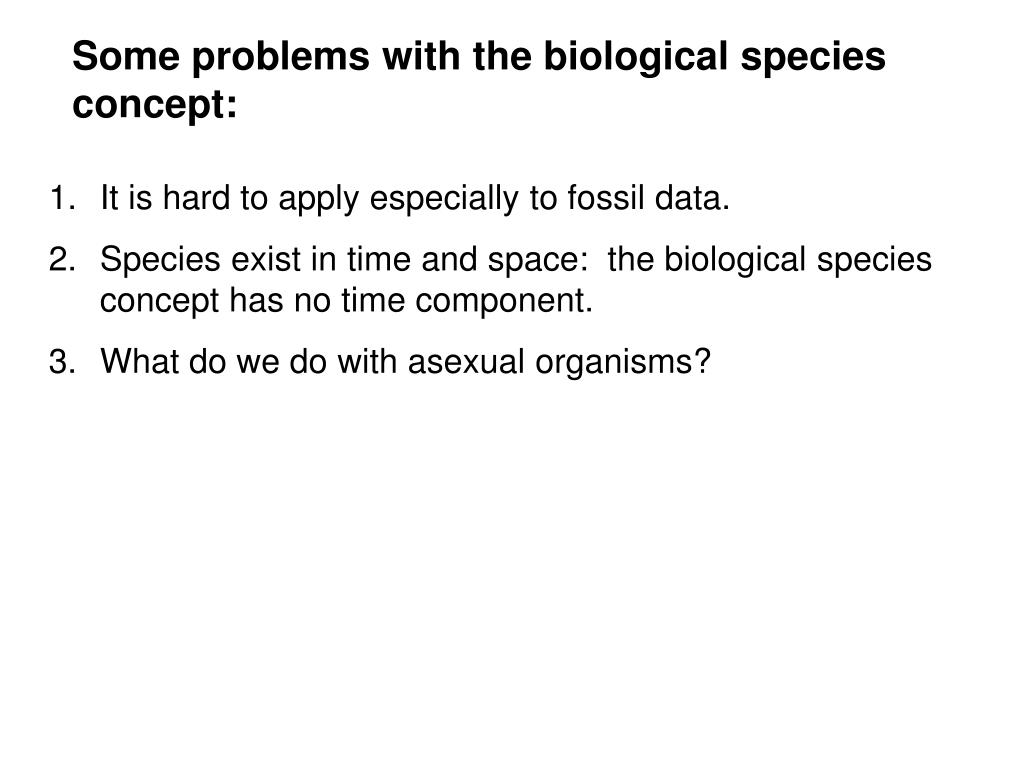The width and height of the screenshot is (1024, 768).
Task: Click the word "organisms?" in item 3
Action: click(x=623, y=362)
